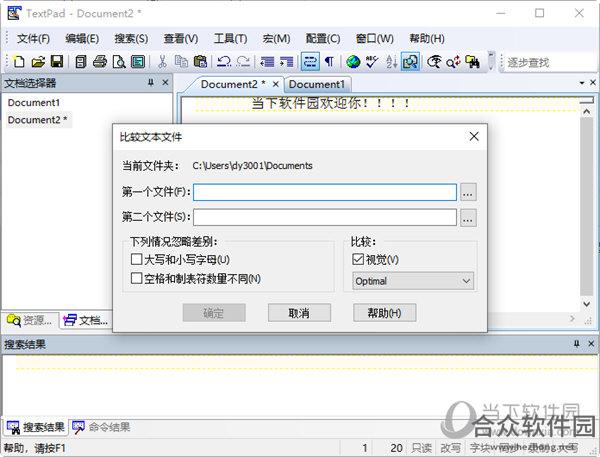Open the 文件(F) menu
Viewport: 600px width, 457px height.
point(33,38)
